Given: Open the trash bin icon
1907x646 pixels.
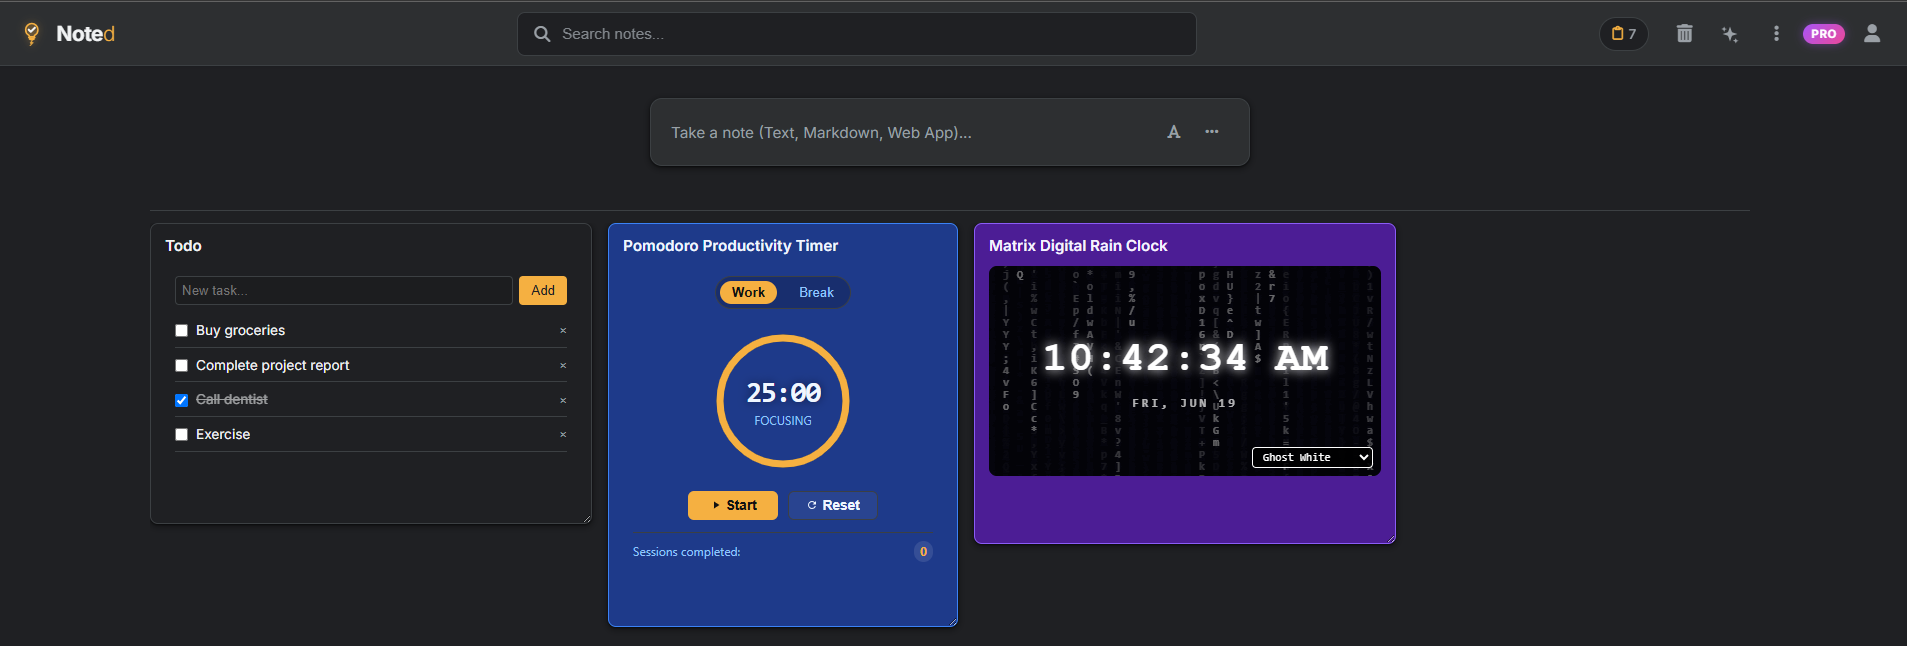Looking at the screenshot, I should point(1684,34).
